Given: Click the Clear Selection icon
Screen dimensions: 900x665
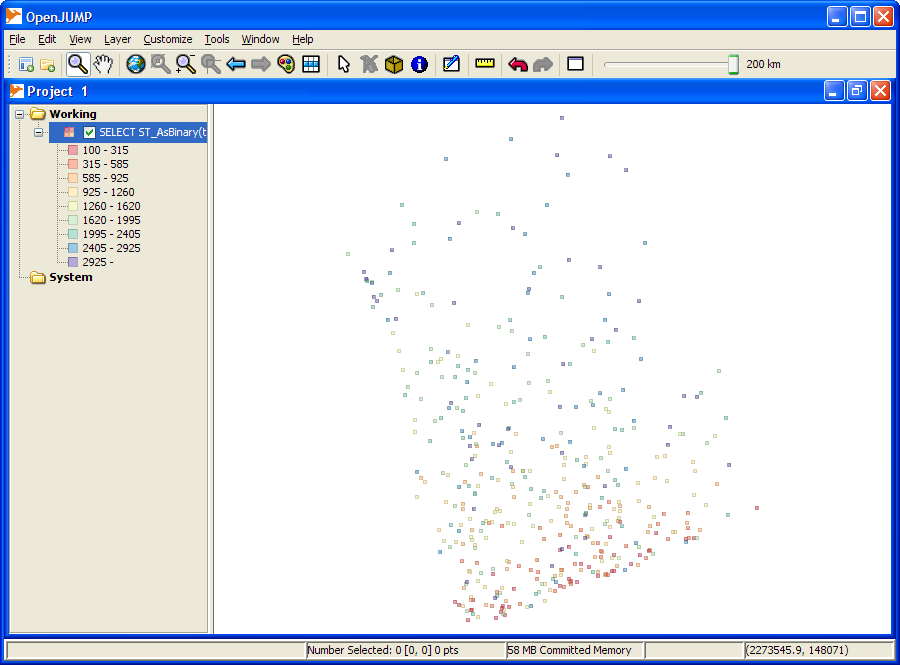Looking at the screenshot, I should click(369, 64).
